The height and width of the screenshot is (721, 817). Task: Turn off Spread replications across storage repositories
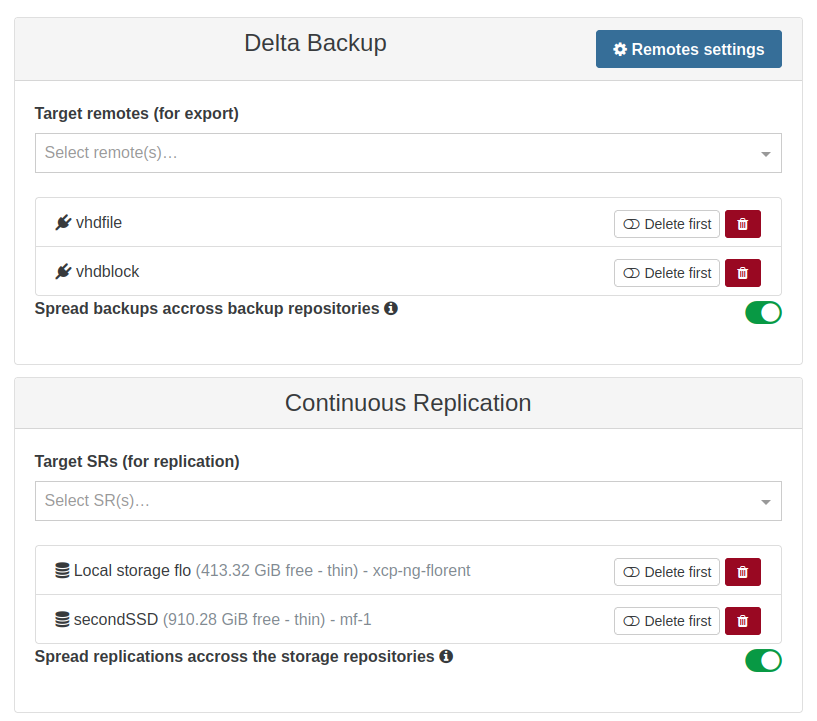(x=763, y=661)
